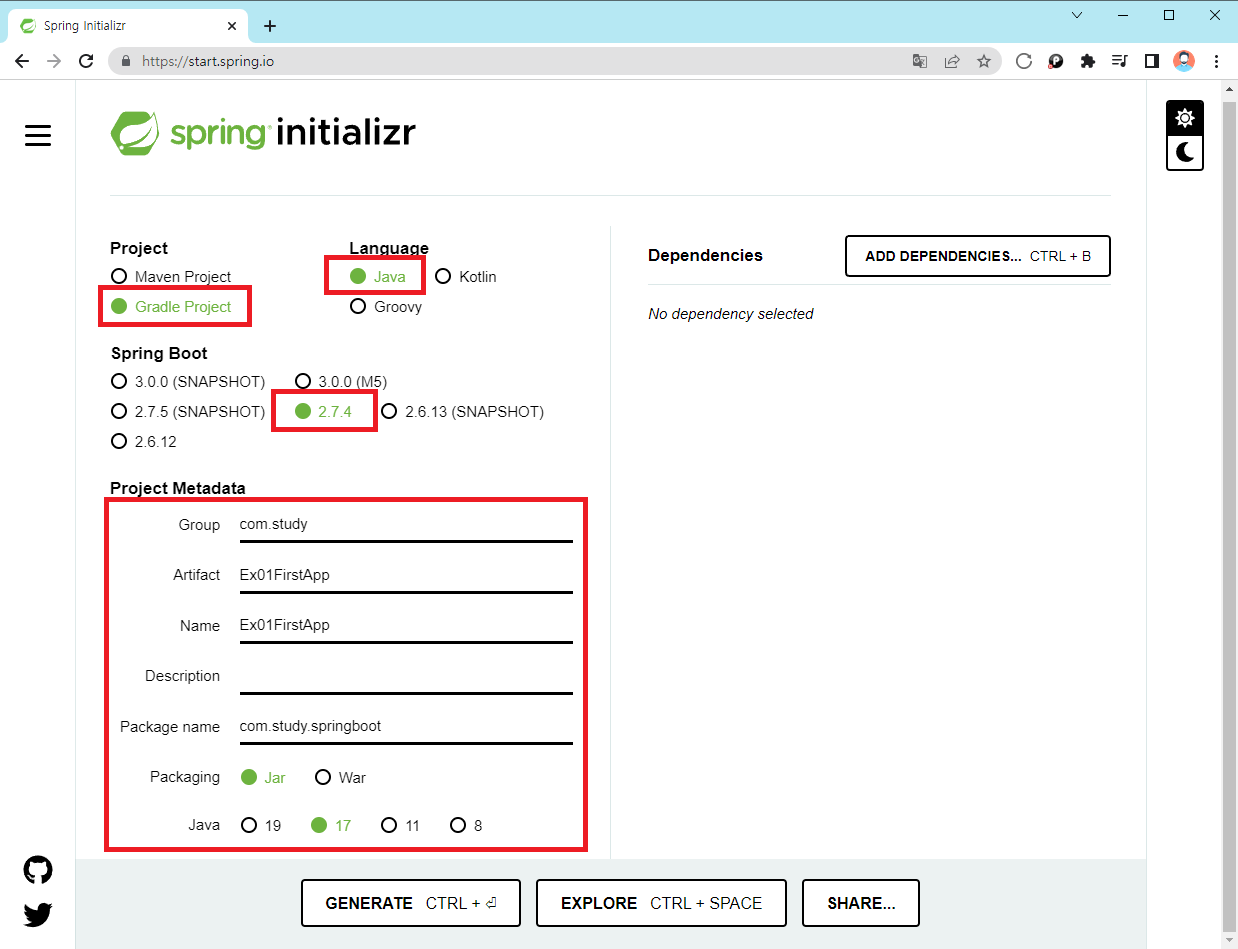
Task: Open Chrome three-dot menu
Action: tap(1216, 61)
